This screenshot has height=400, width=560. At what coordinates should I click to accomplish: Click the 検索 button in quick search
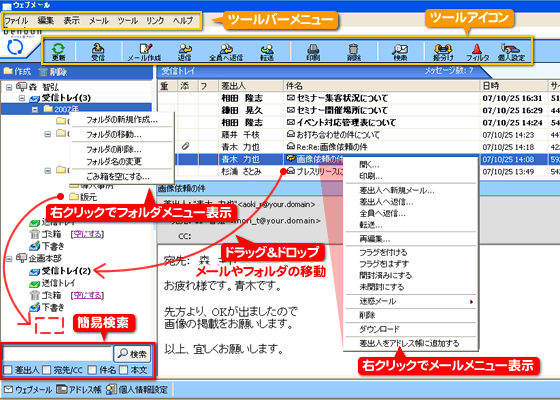click(x=132, y=354)
